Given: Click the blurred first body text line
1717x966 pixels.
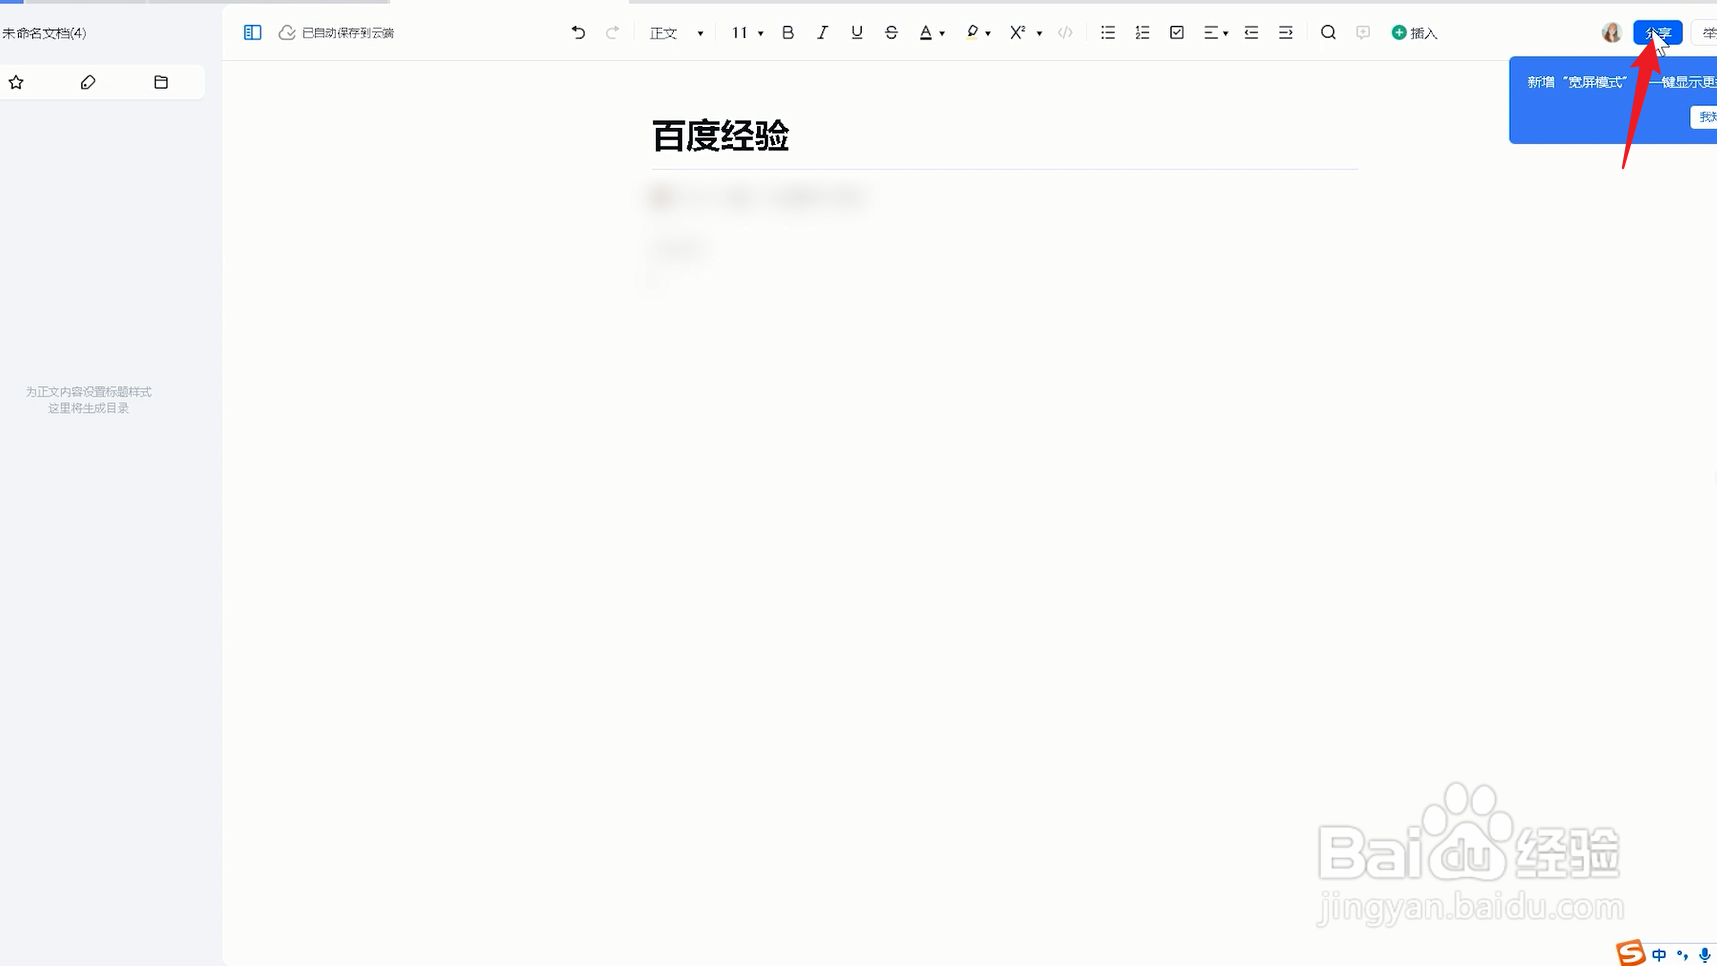Looking at the screenshot, I should (x=758, y=198).
